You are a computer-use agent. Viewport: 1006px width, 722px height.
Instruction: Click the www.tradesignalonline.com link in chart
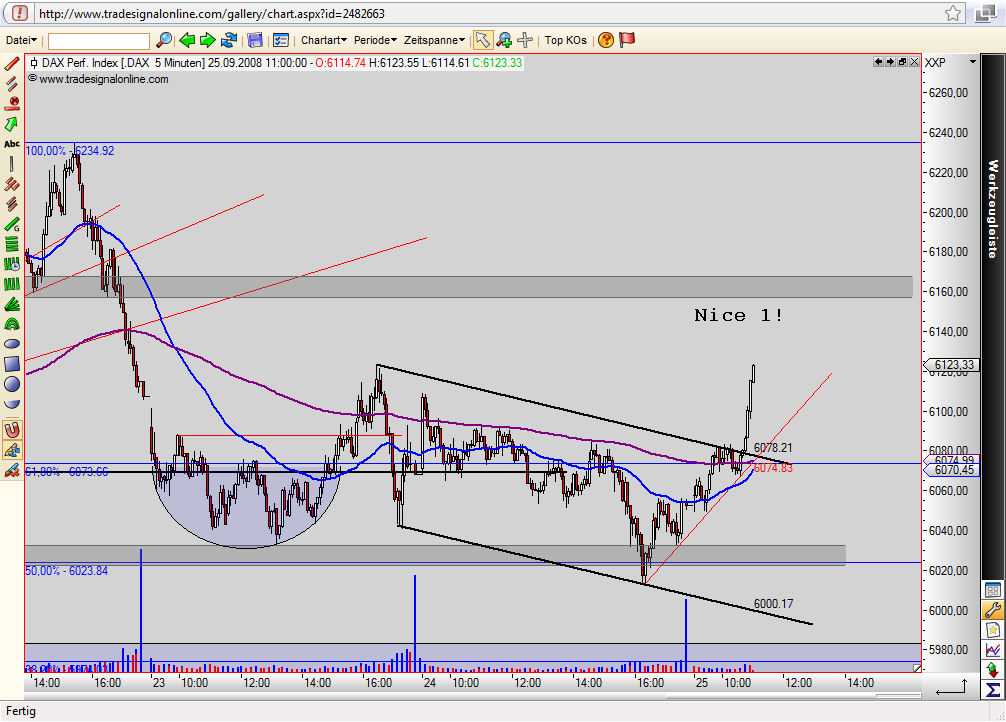103,79
